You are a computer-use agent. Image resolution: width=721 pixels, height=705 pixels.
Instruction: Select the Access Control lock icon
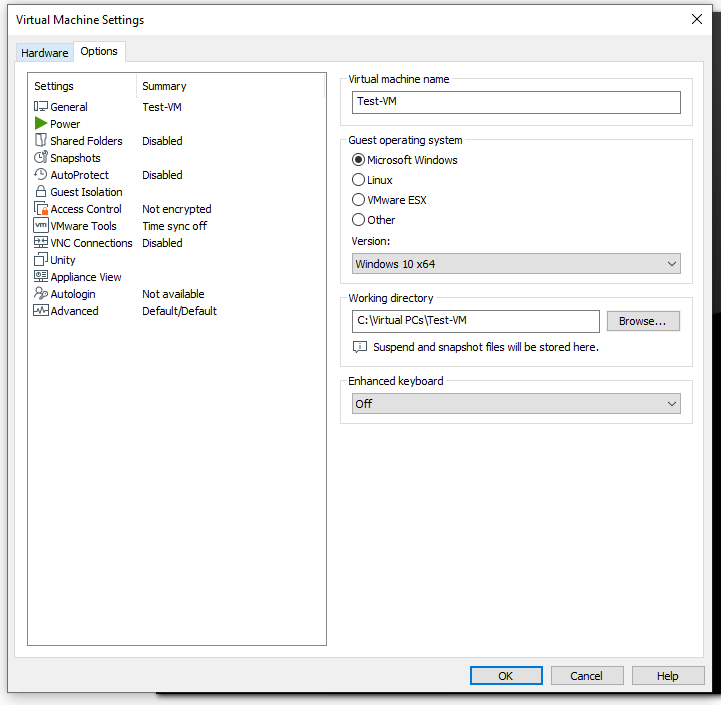[41, 208]
